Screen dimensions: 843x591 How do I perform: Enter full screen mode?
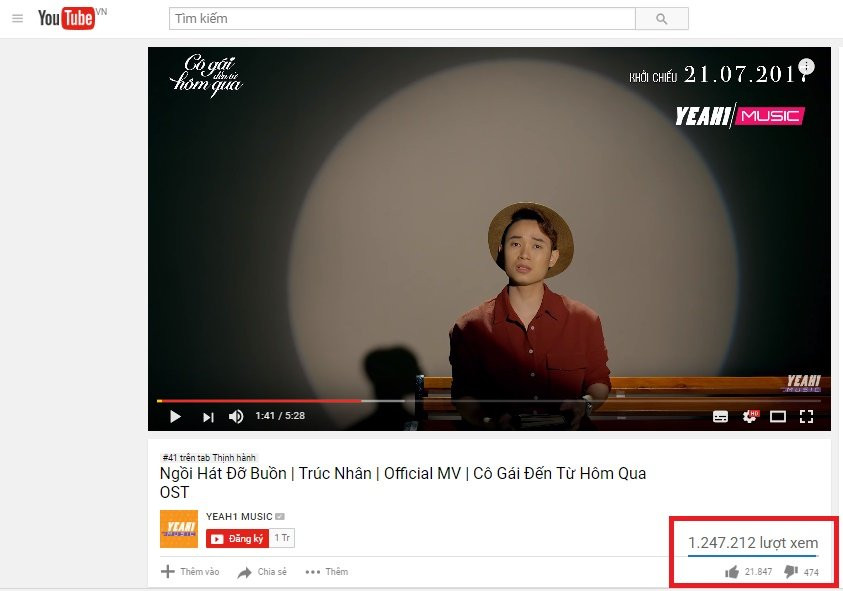(806, 417)
